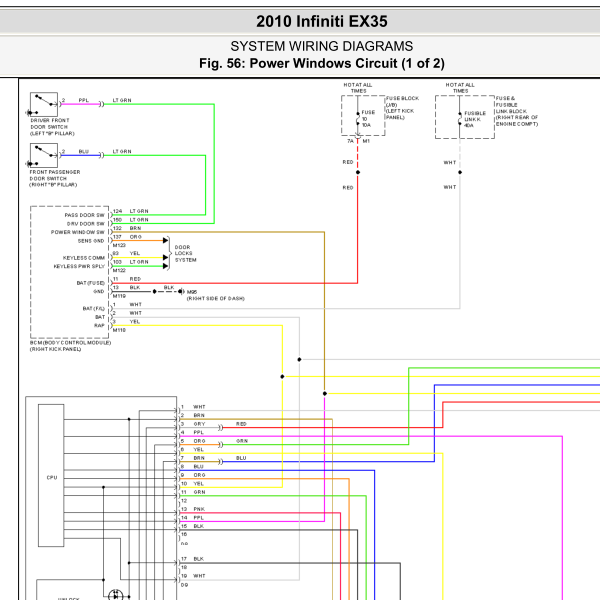Select the 'CPU' block label
600x600 pixels.
pyautogui.click(x=52, y=478)
